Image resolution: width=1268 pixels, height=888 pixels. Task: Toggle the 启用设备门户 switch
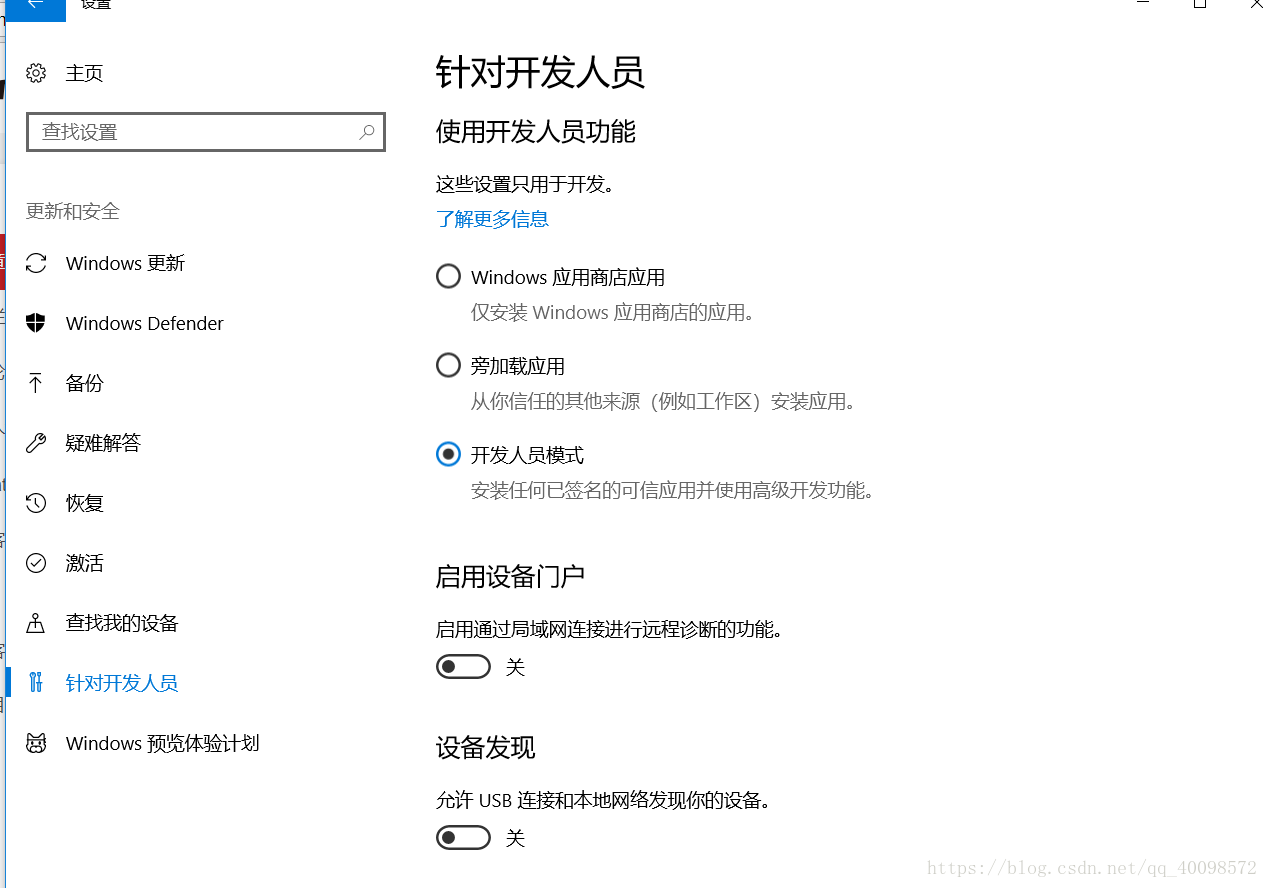click(x=464, y=666)
